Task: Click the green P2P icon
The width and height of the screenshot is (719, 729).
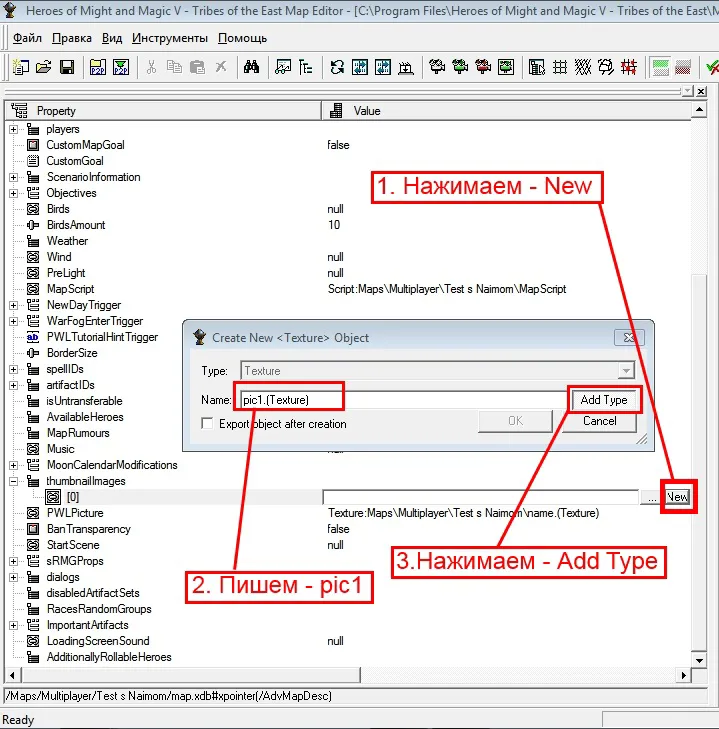Action: 121,67
